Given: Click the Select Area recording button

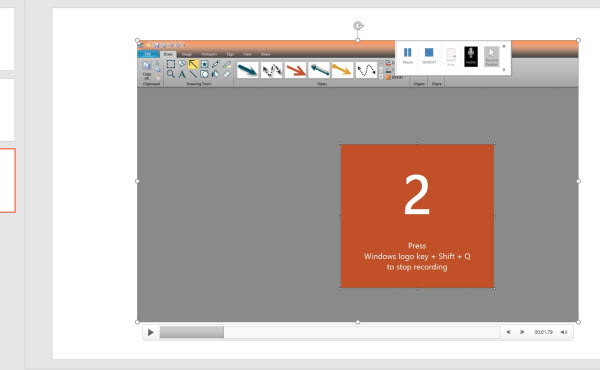Looking at the screenshot, I should point(451,57).
